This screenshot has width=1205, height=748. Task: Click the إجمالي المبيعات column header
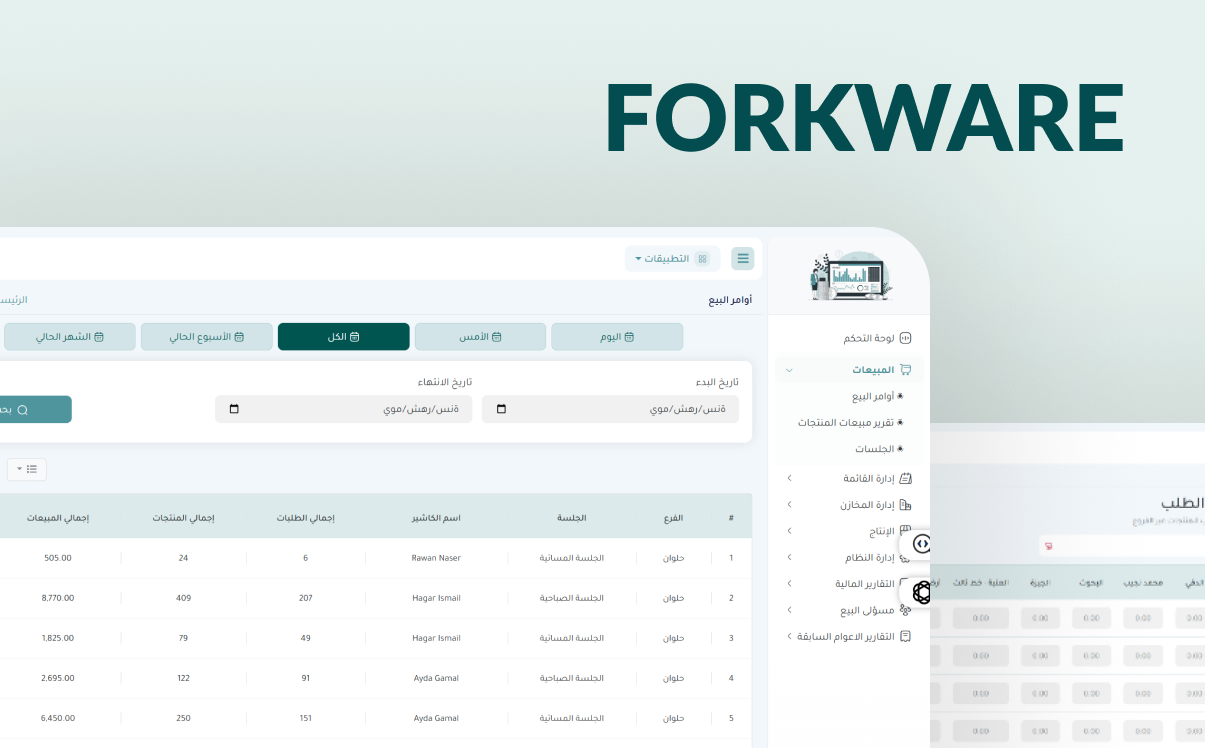coord(59,518)
